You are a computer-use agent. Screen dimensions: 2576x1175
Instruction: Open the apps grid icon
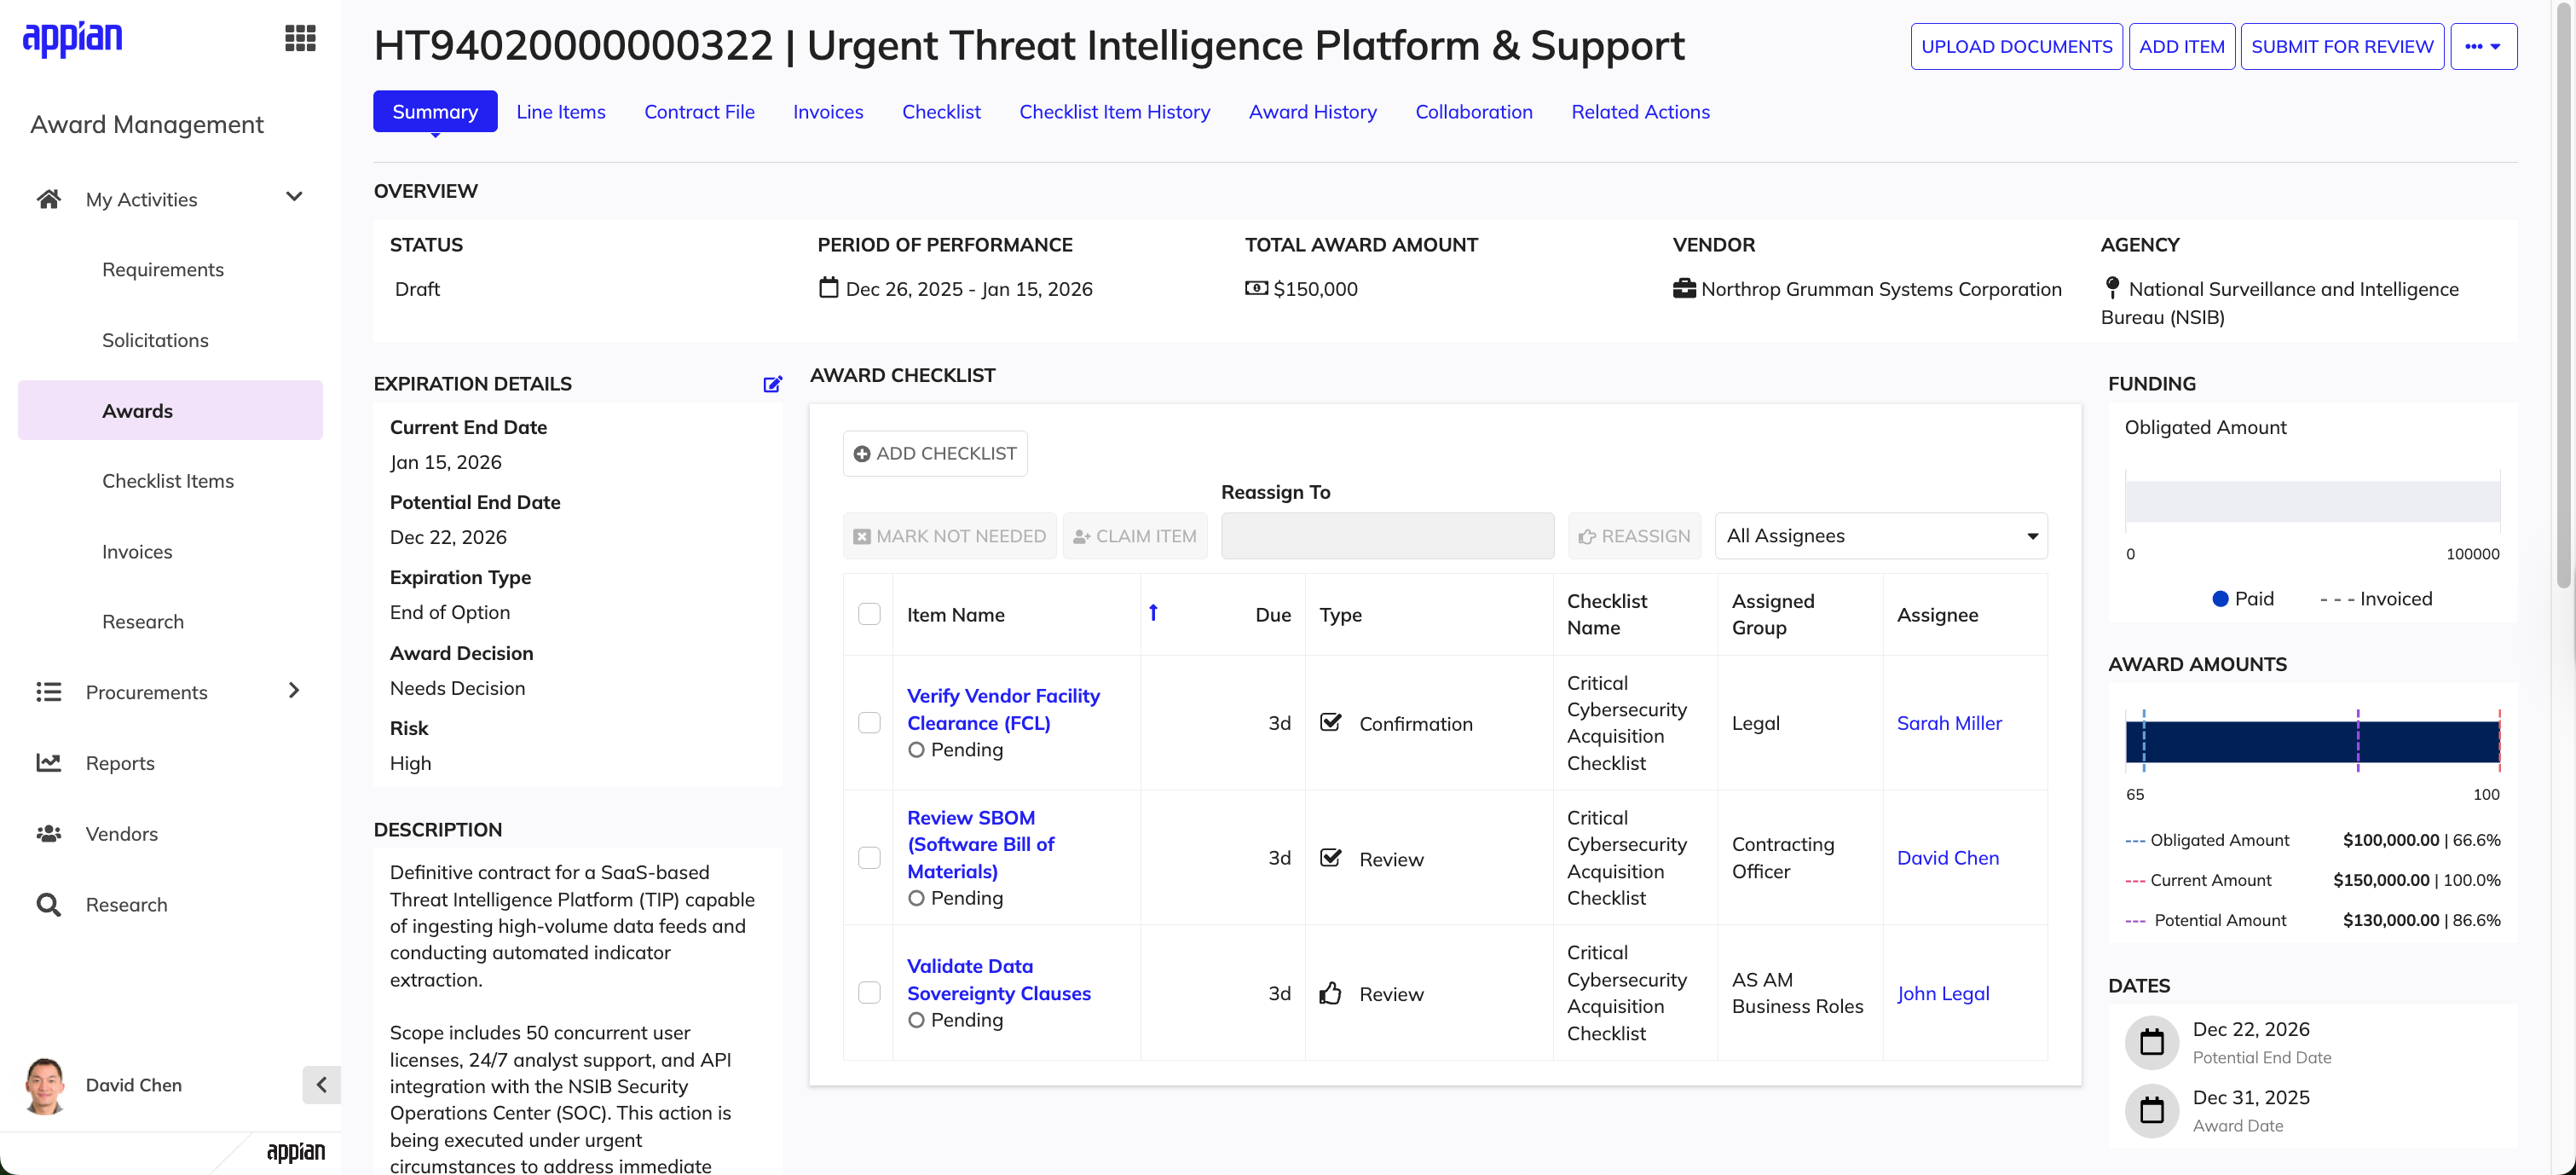pyautogui.click(x=300, y=38)
